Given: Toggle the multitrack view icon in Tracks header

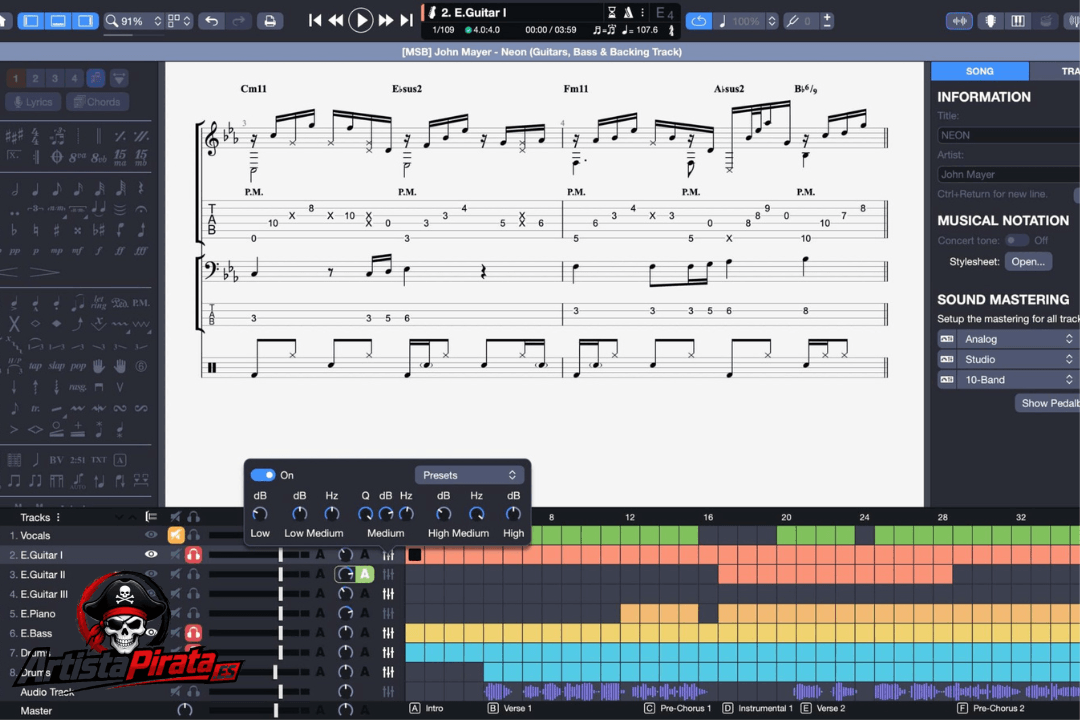Looking at the screenshot, I should point(151,517).
